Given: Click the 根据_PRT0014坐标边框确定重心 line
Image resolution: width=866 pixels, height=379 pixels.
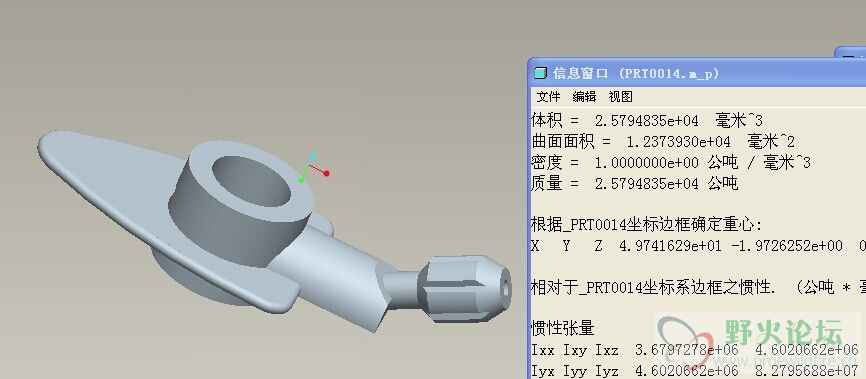Looking at the screenshot, I should tap(646, 225).
